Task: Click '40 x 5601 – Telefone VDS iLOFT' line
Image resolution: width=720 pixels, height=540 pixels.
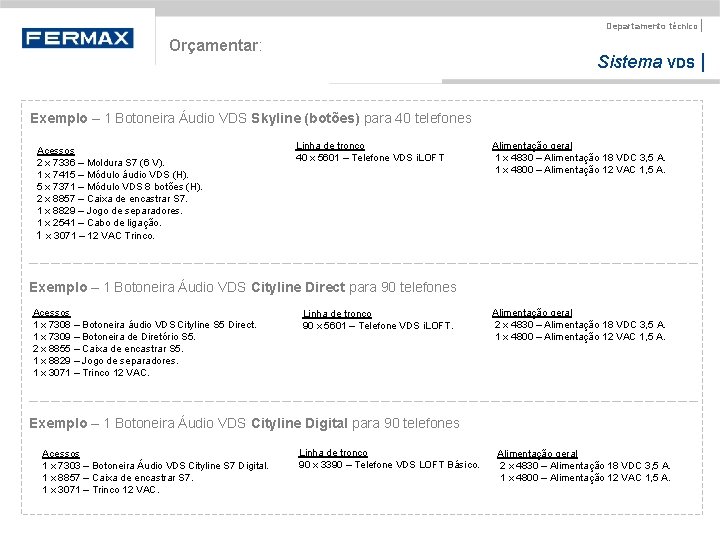Action: point(370,158)
